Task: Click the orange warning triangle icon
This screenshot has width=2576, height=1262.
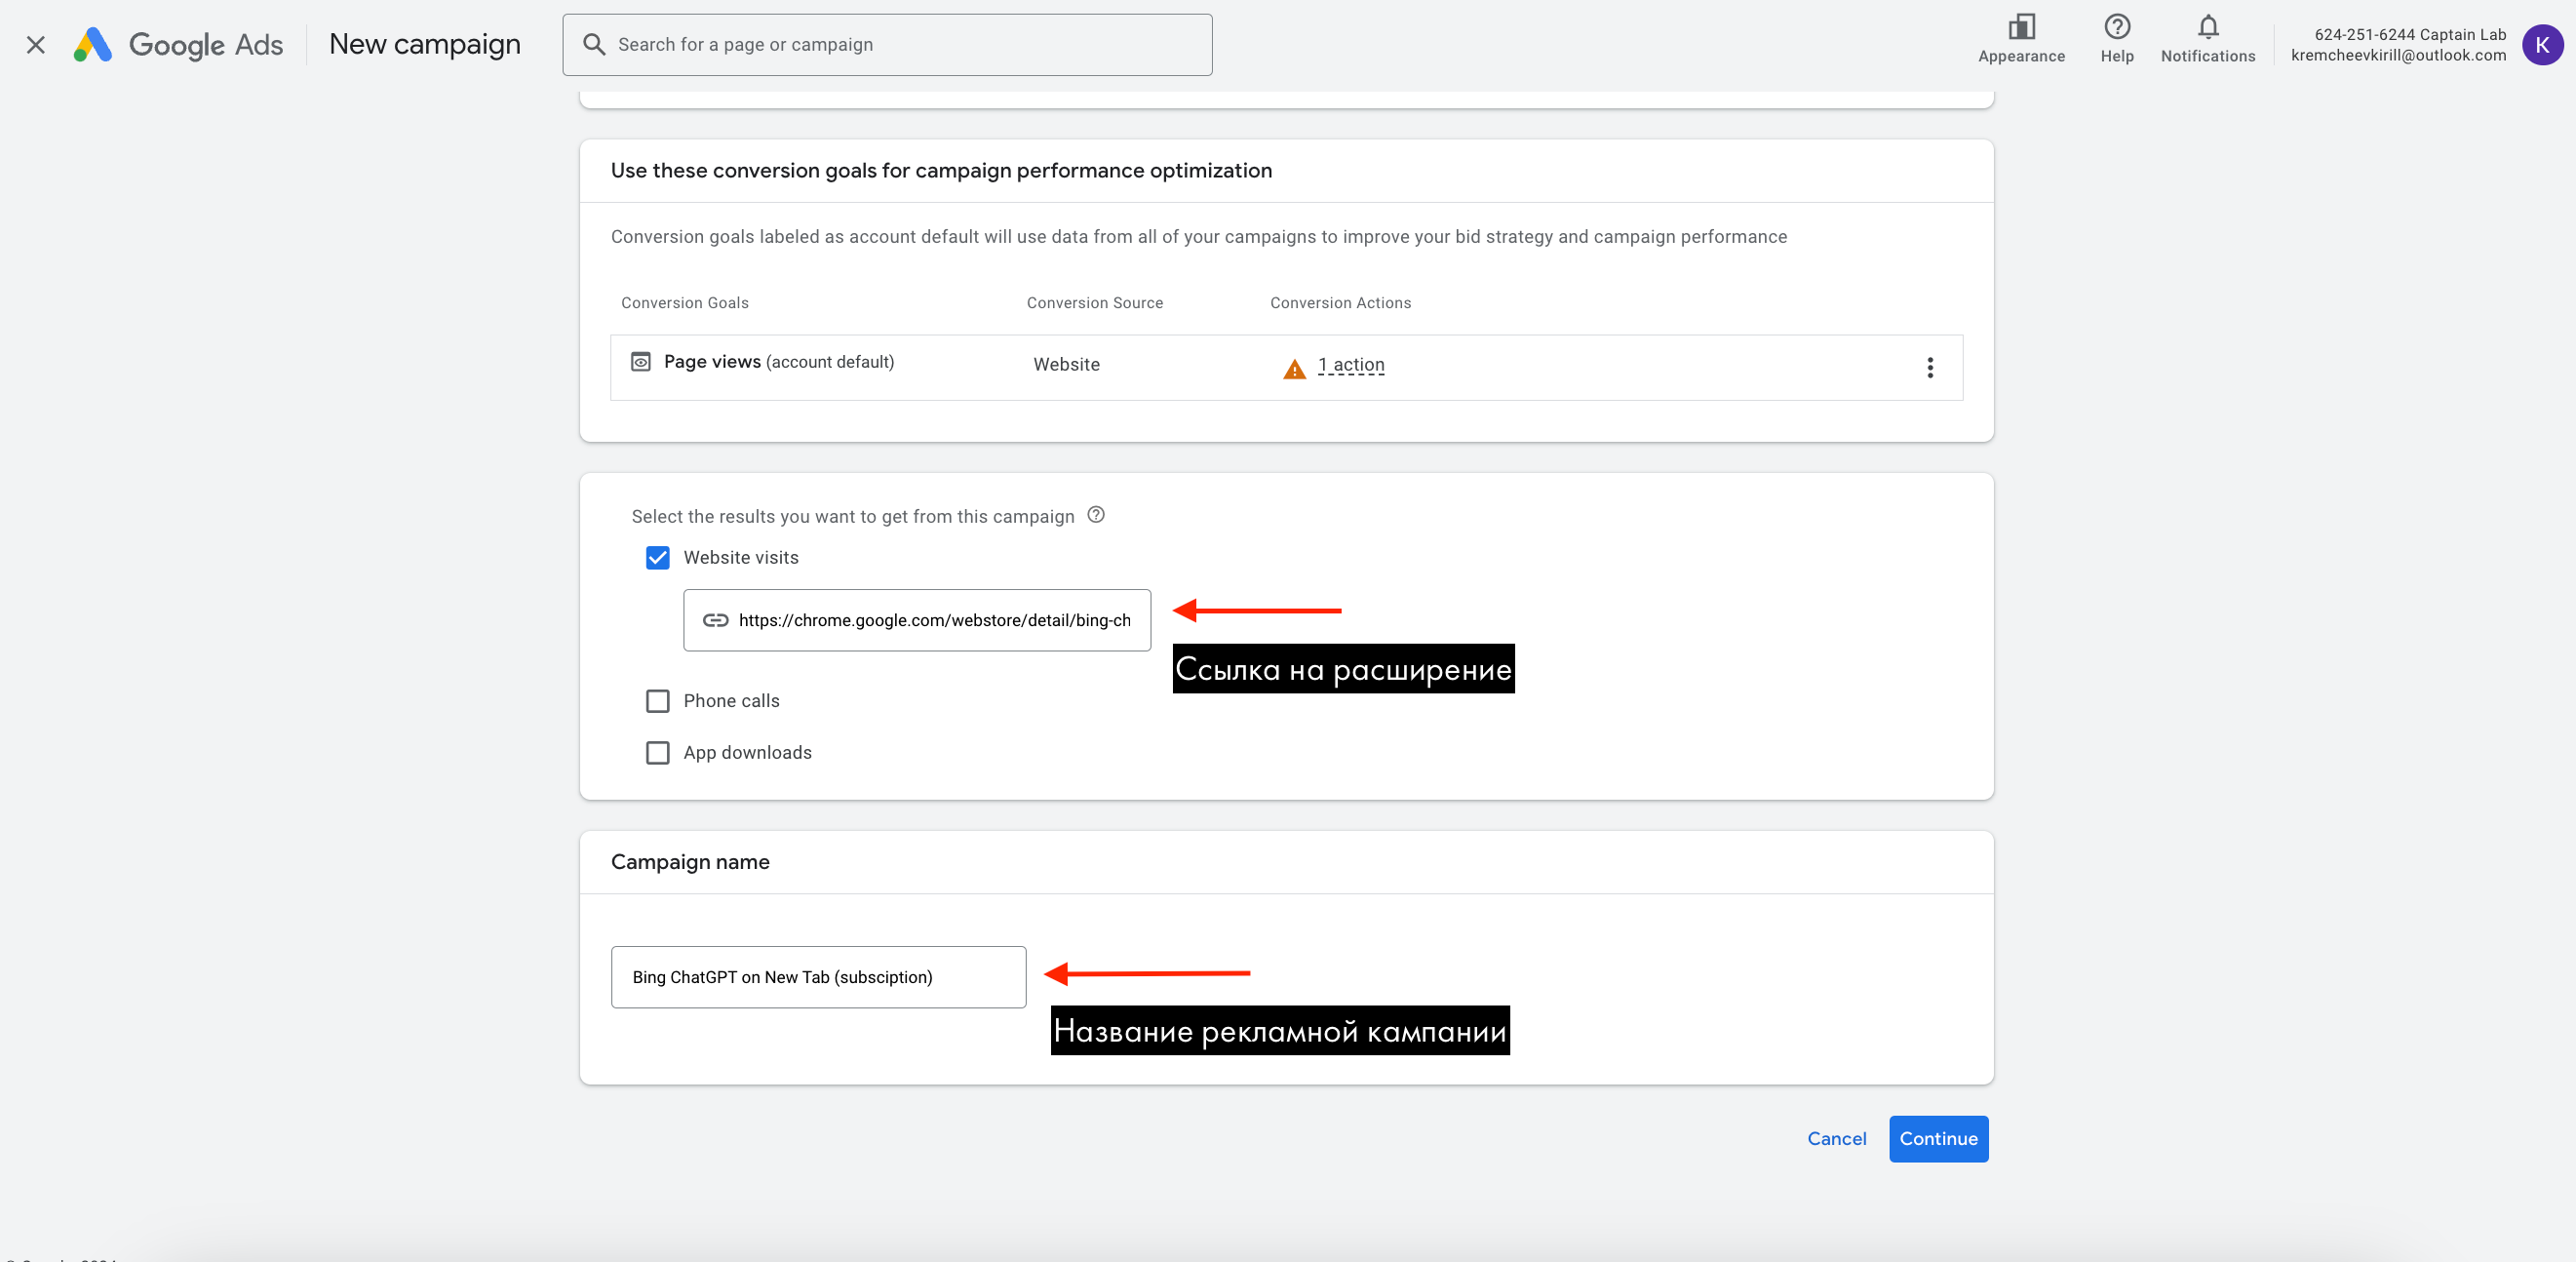Action: [x=1294, y=369]
